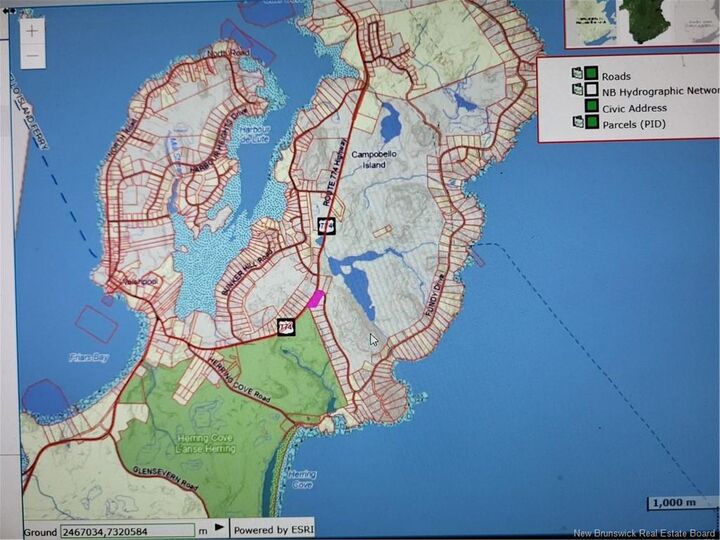720x540 pixels.
Task: Click the upper Route 774 highway shield
Action: coord(326,225)
